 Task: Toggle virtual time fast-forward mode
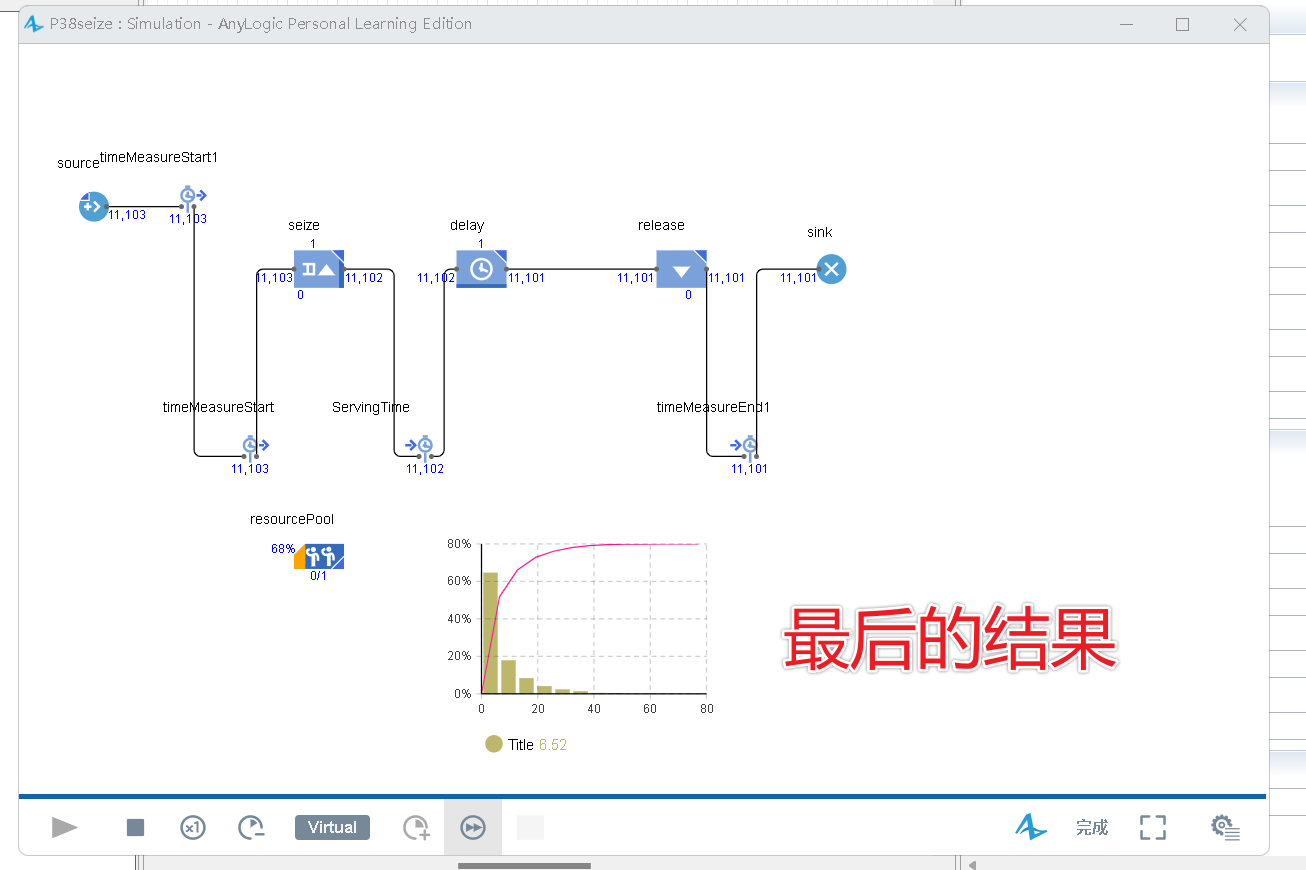pyautogui.click(x=473, y=828)
